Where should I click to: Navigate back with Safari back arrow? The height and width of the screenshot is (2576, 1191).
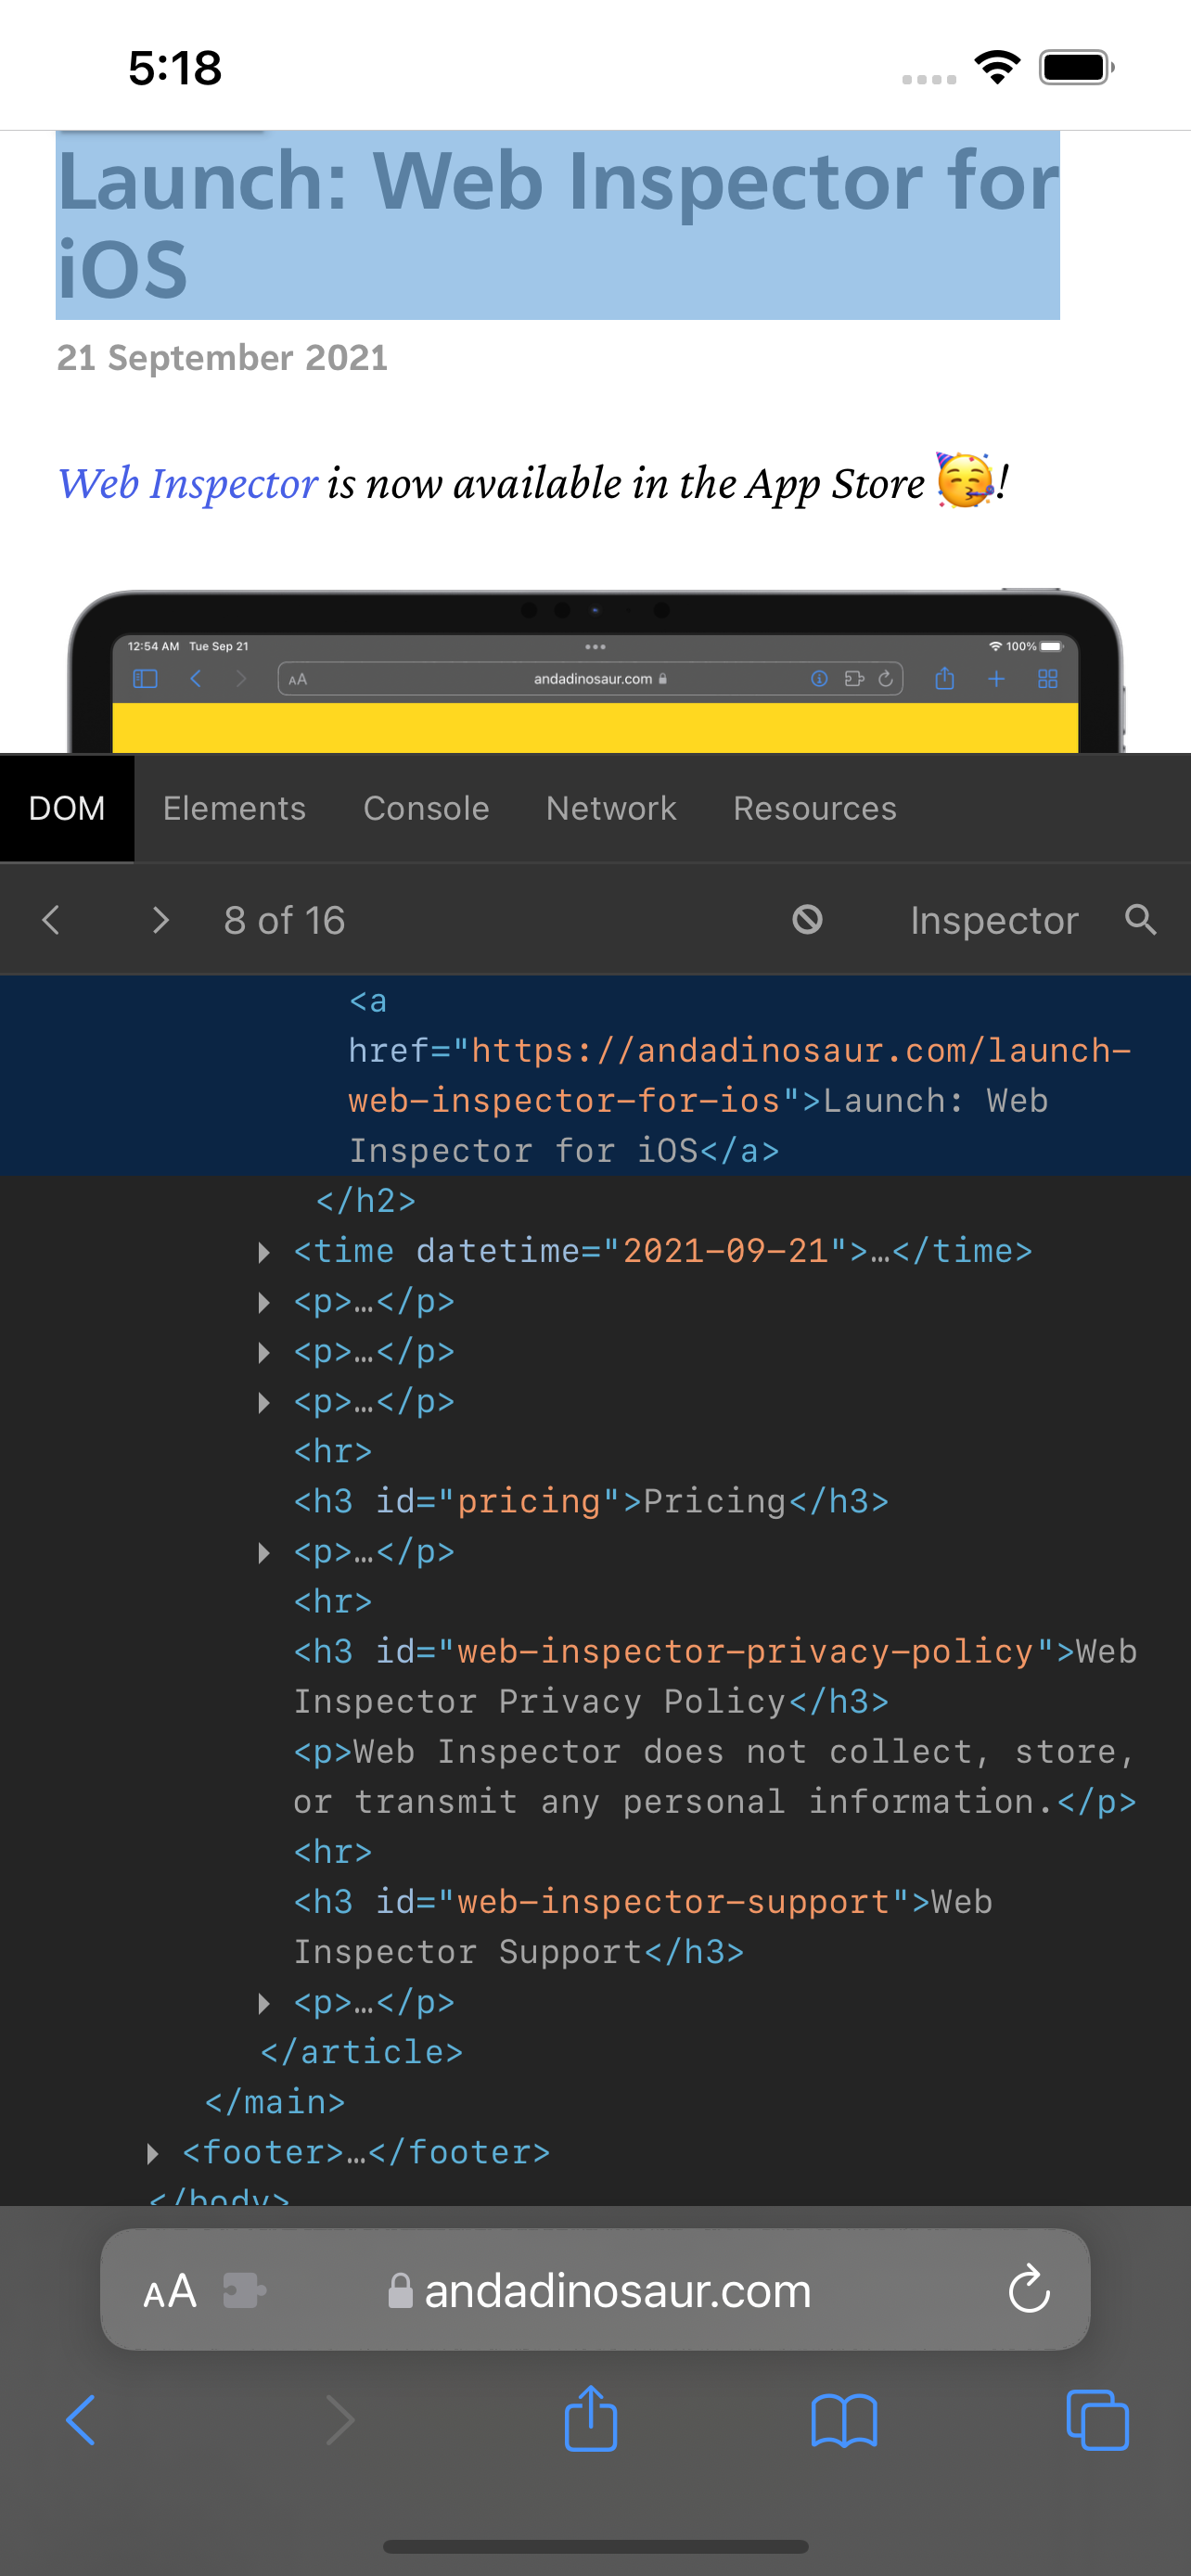81,2420
